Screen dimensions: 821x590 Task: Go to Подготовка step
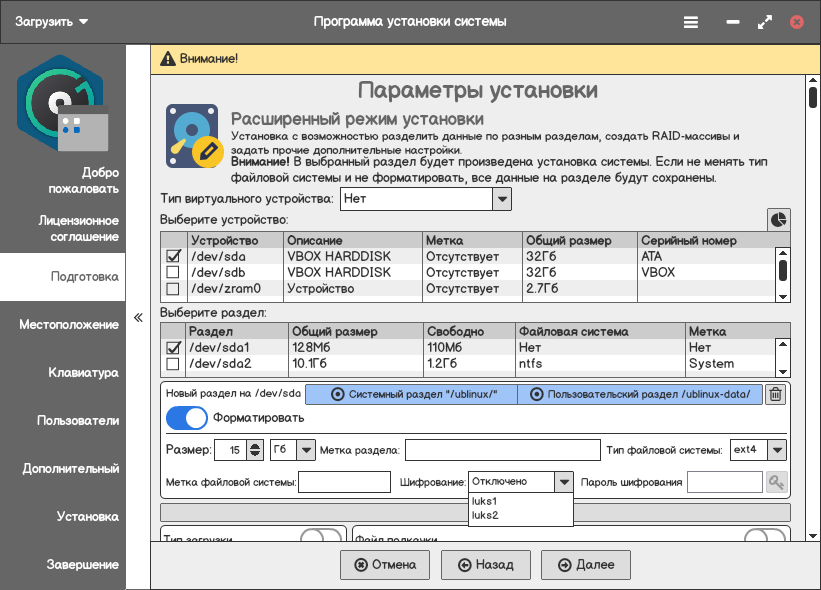63,276
